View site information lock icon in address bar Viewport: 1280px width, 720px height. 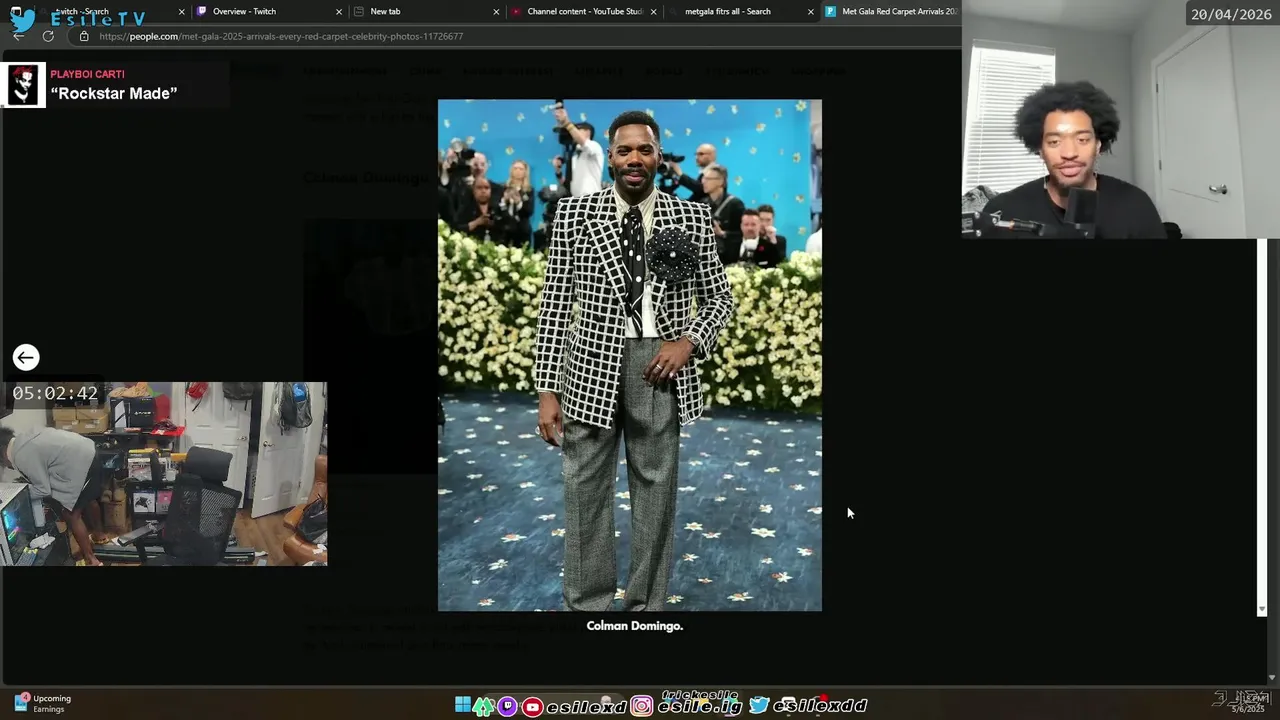click(84, 36)
